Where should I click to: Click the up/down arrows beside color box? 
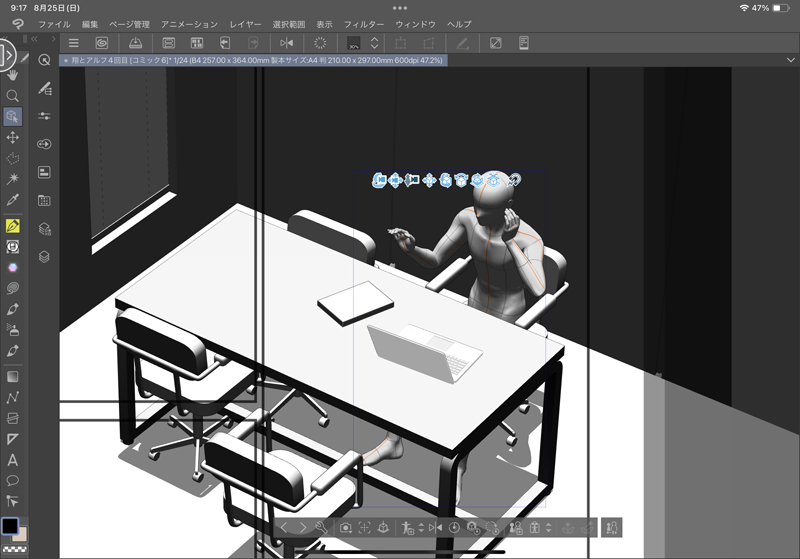point(374,43)
